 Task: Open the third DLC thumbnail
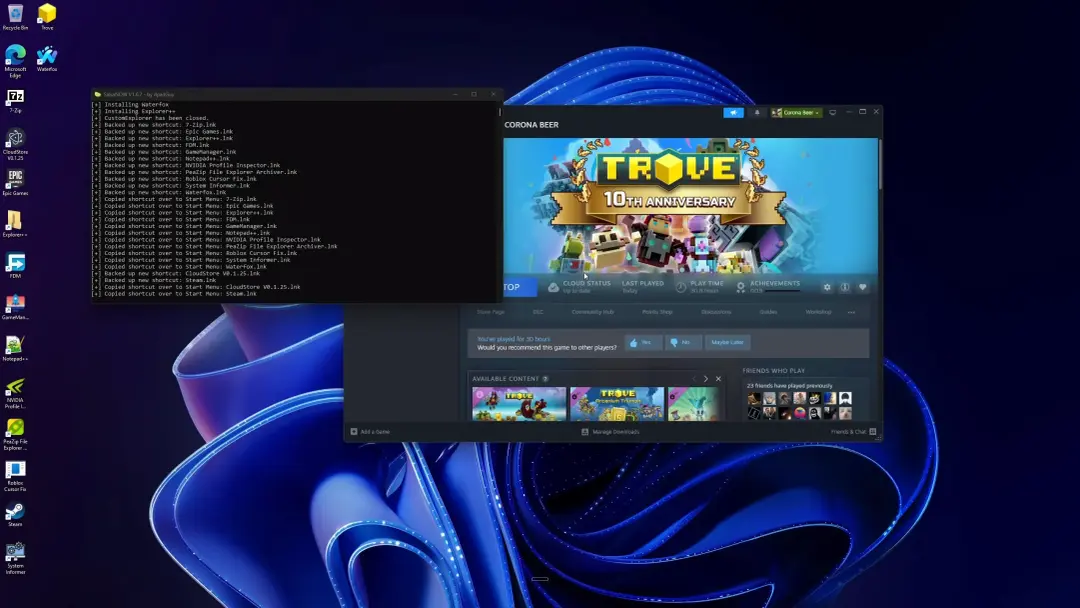(x=694, y=403)
